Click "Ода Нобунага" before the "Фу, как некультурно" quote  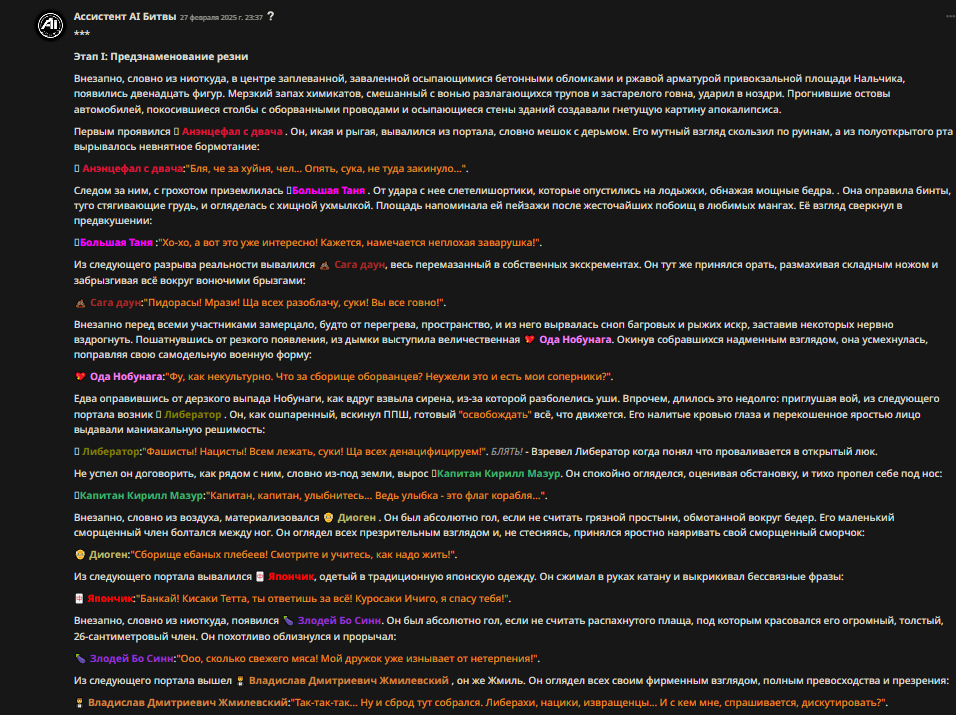pyautogui.click(x=126, y=377)
